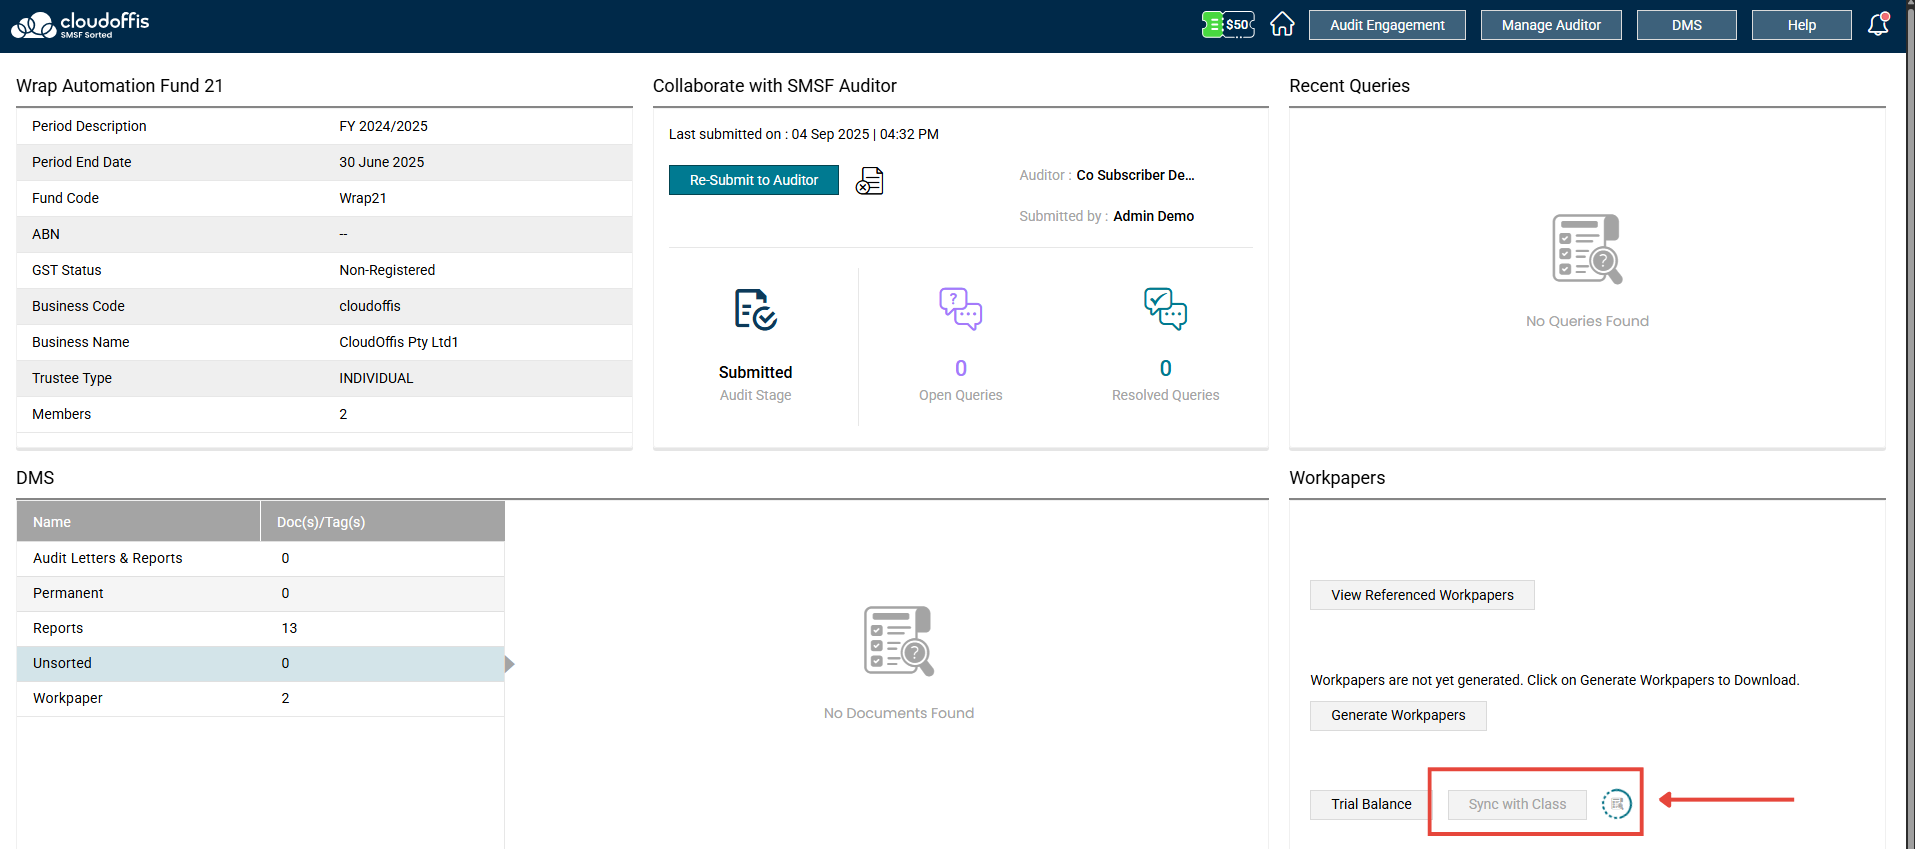Click View Referenced Workpapers button

(1422, 595)
